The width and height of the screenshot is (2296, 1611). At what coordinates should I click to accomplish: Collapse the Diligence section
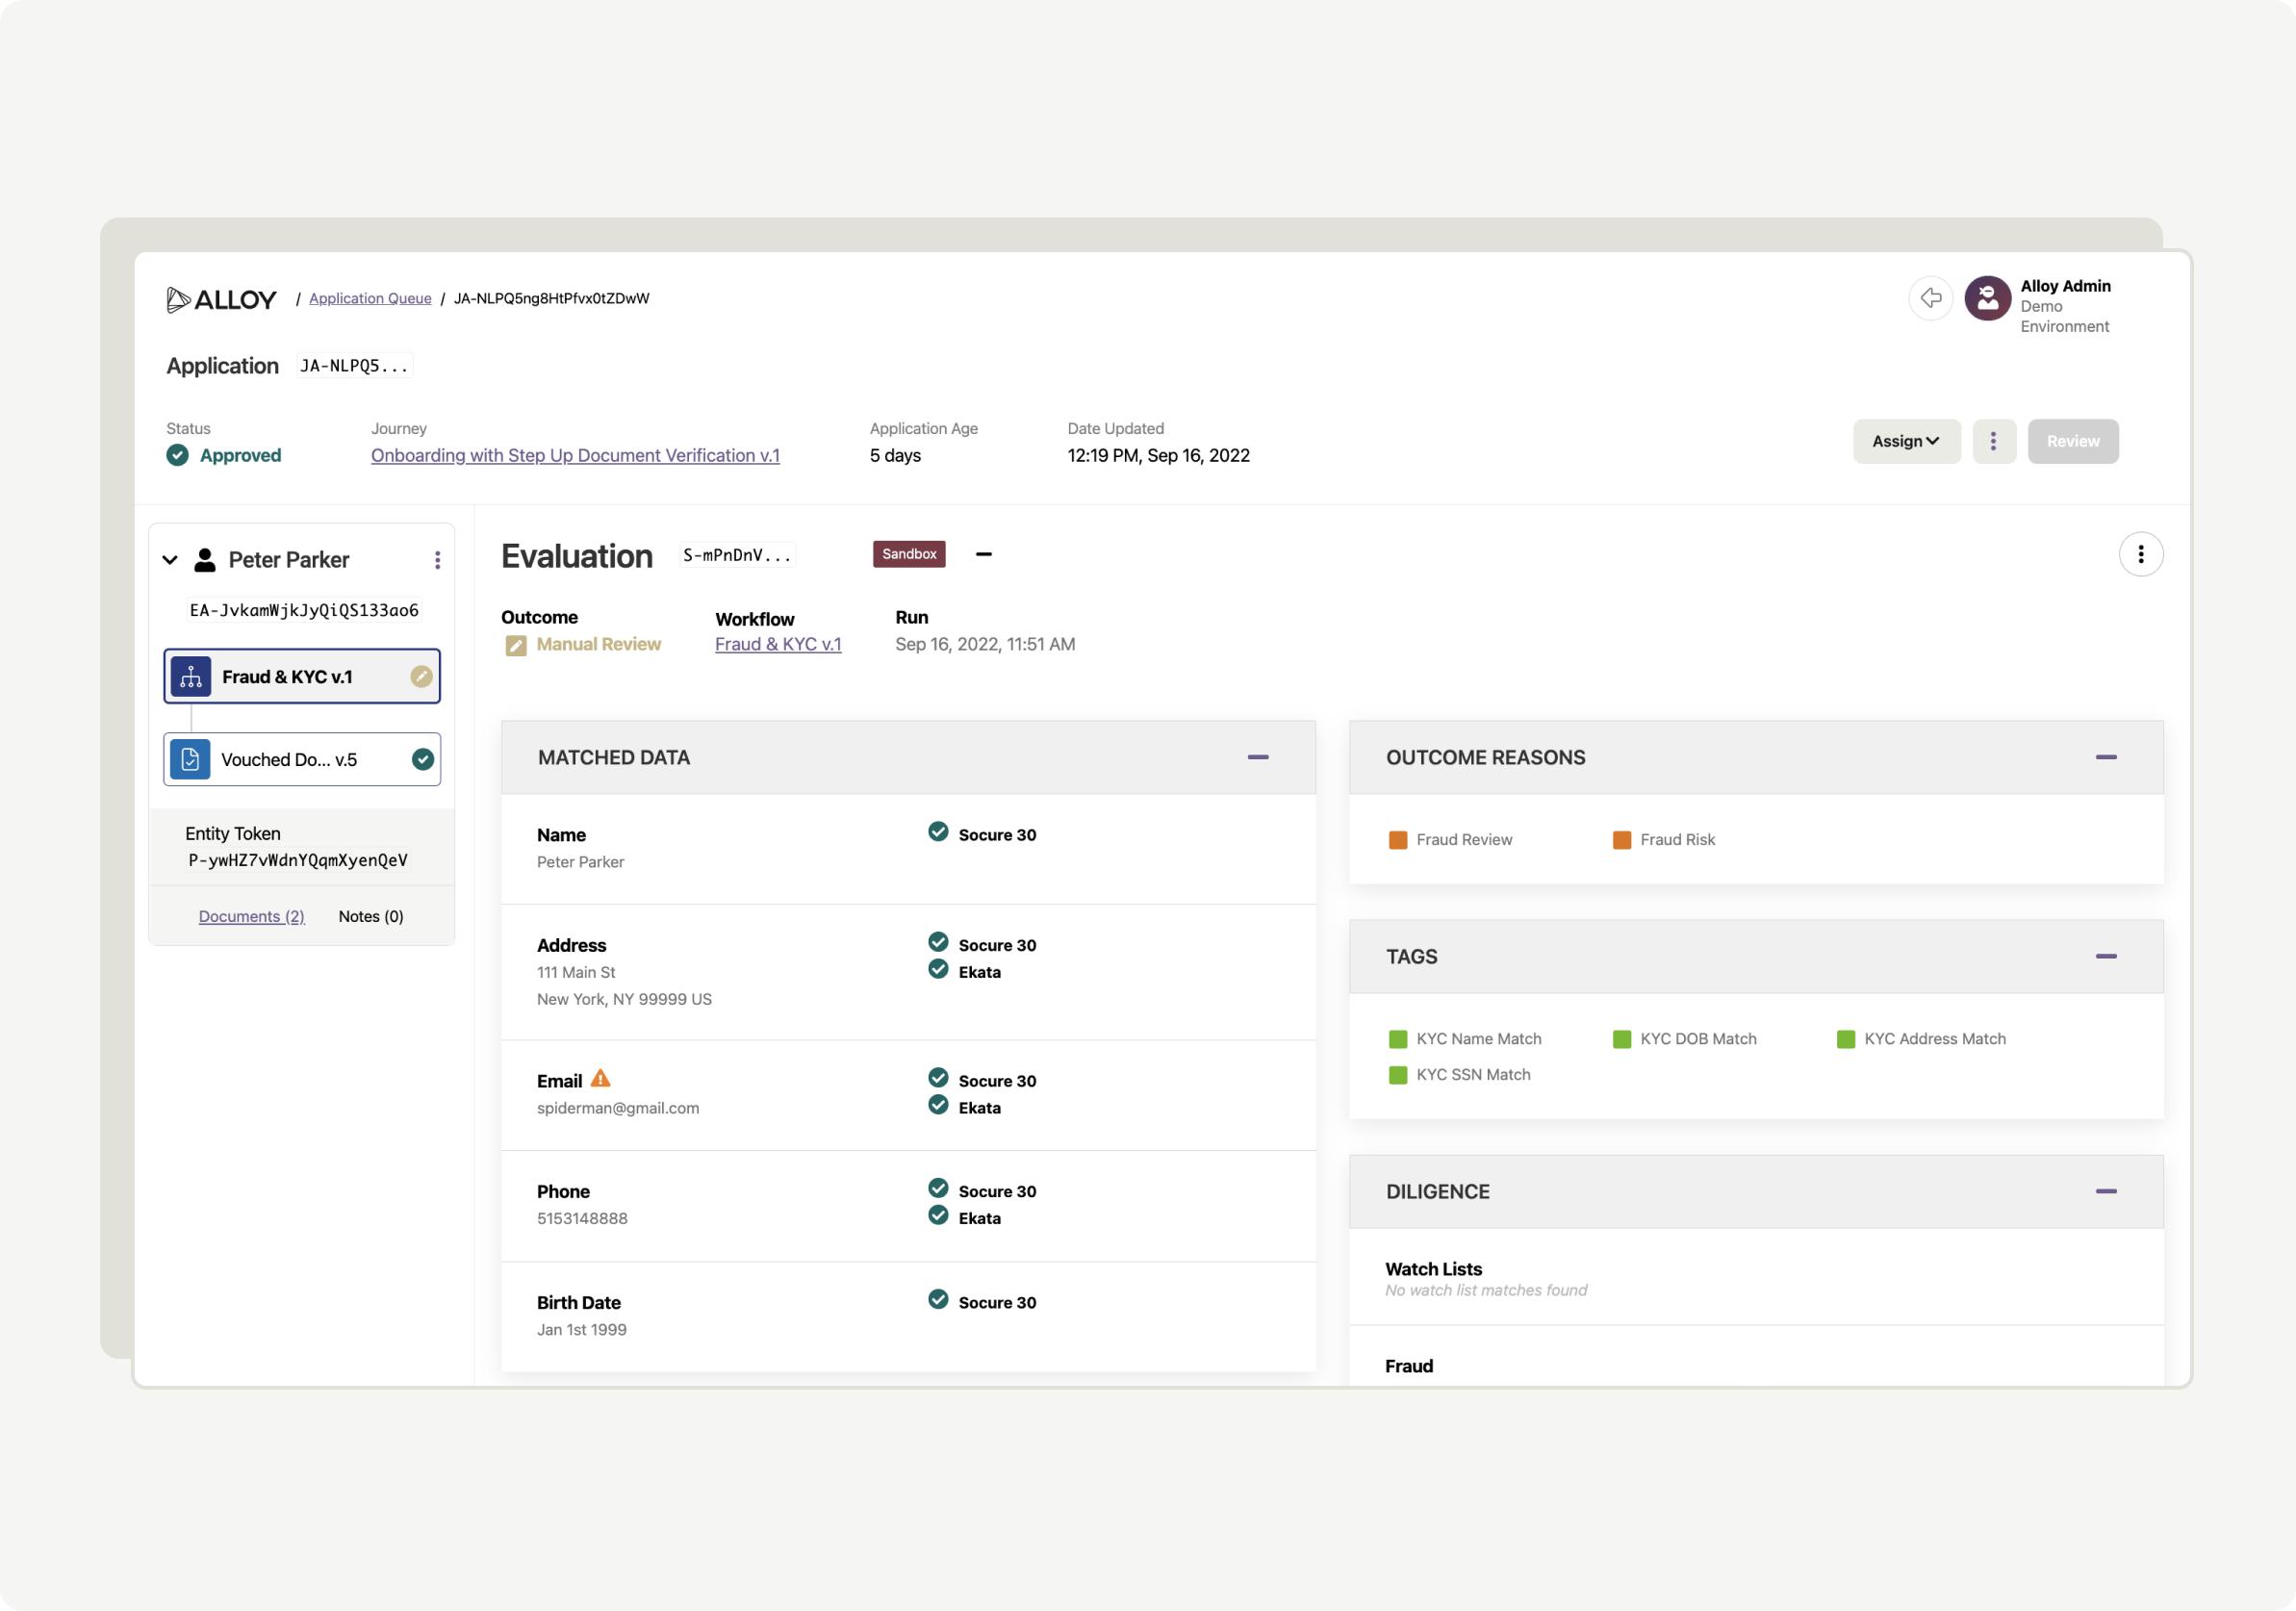point(2107,1191)
